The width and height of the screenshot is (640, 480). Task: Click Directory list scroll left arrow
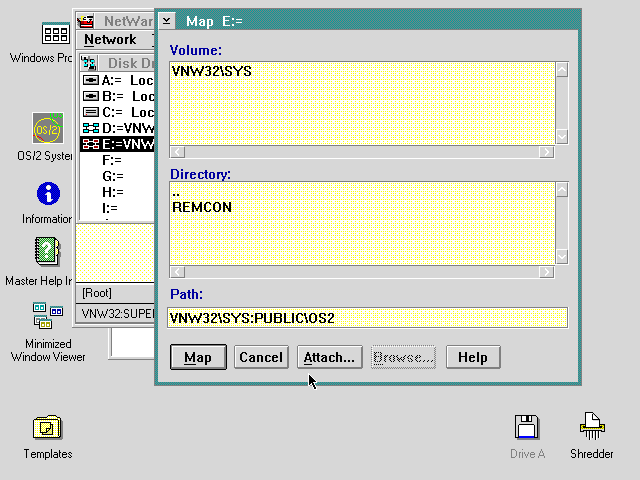click(x=177, y=272)
